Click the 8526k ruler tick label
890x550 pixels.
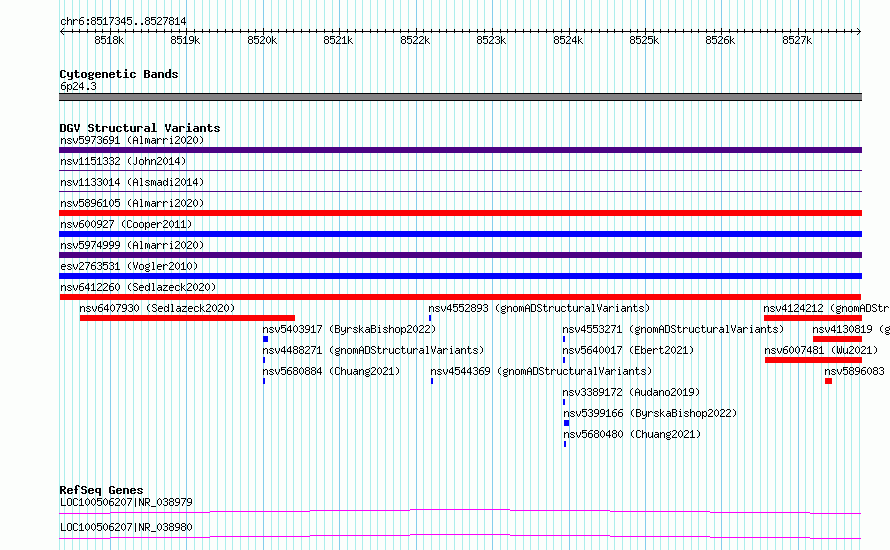pyautogui.click(x=720, y=40)
